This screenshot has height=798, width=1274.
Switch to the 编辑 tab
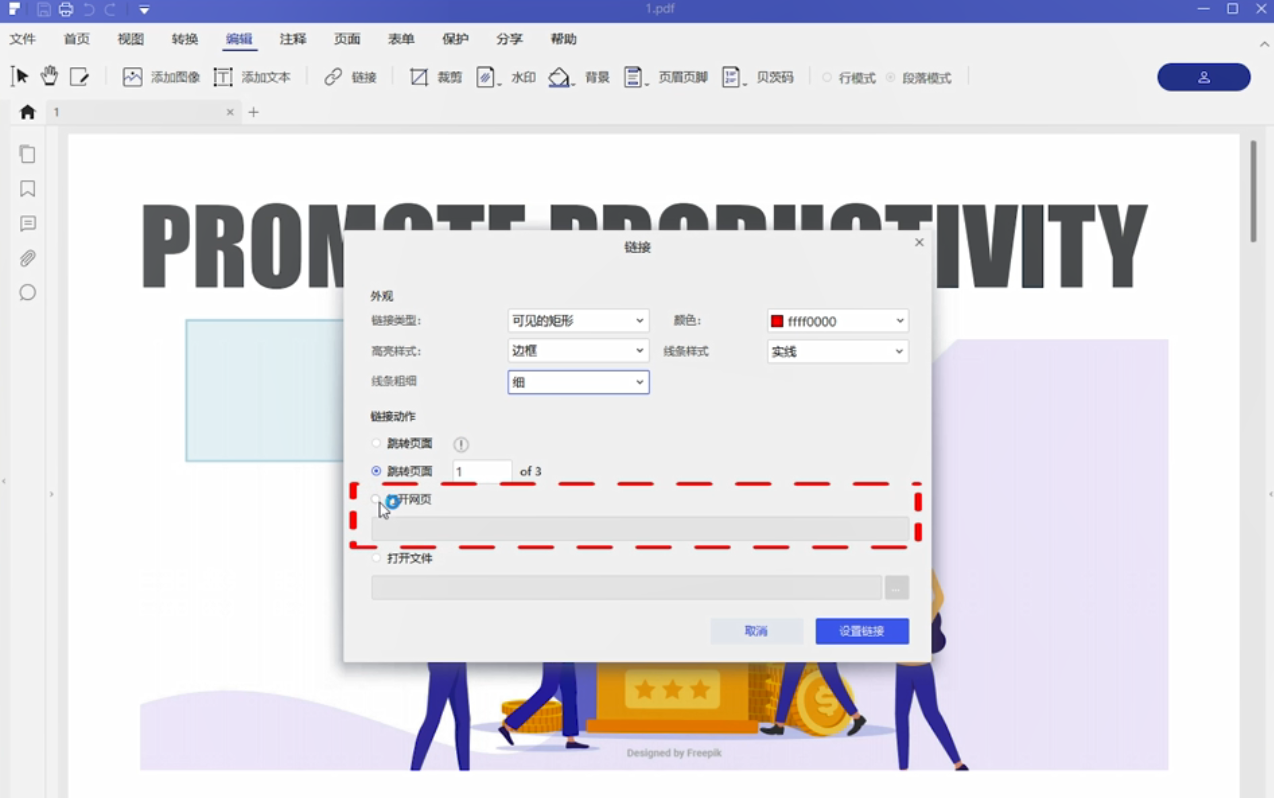click(239, 39)
